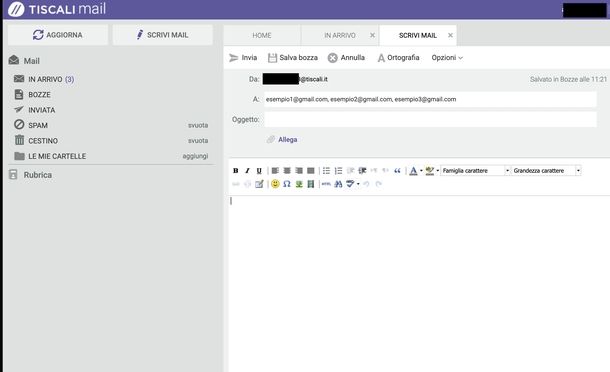Apply the text color (A icon)
This screenshot has height=372, width=610.
(x=413, y=170)
